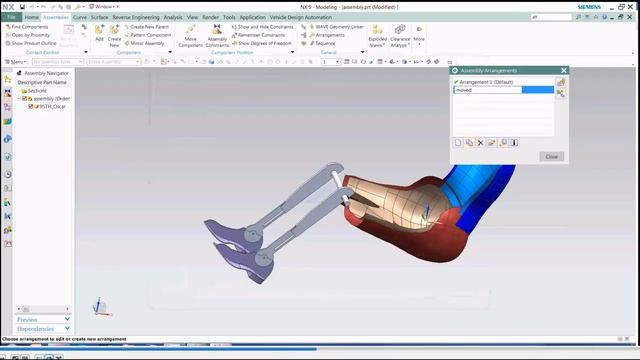
Task: Click the command finder search field
Action: point(551,17)
